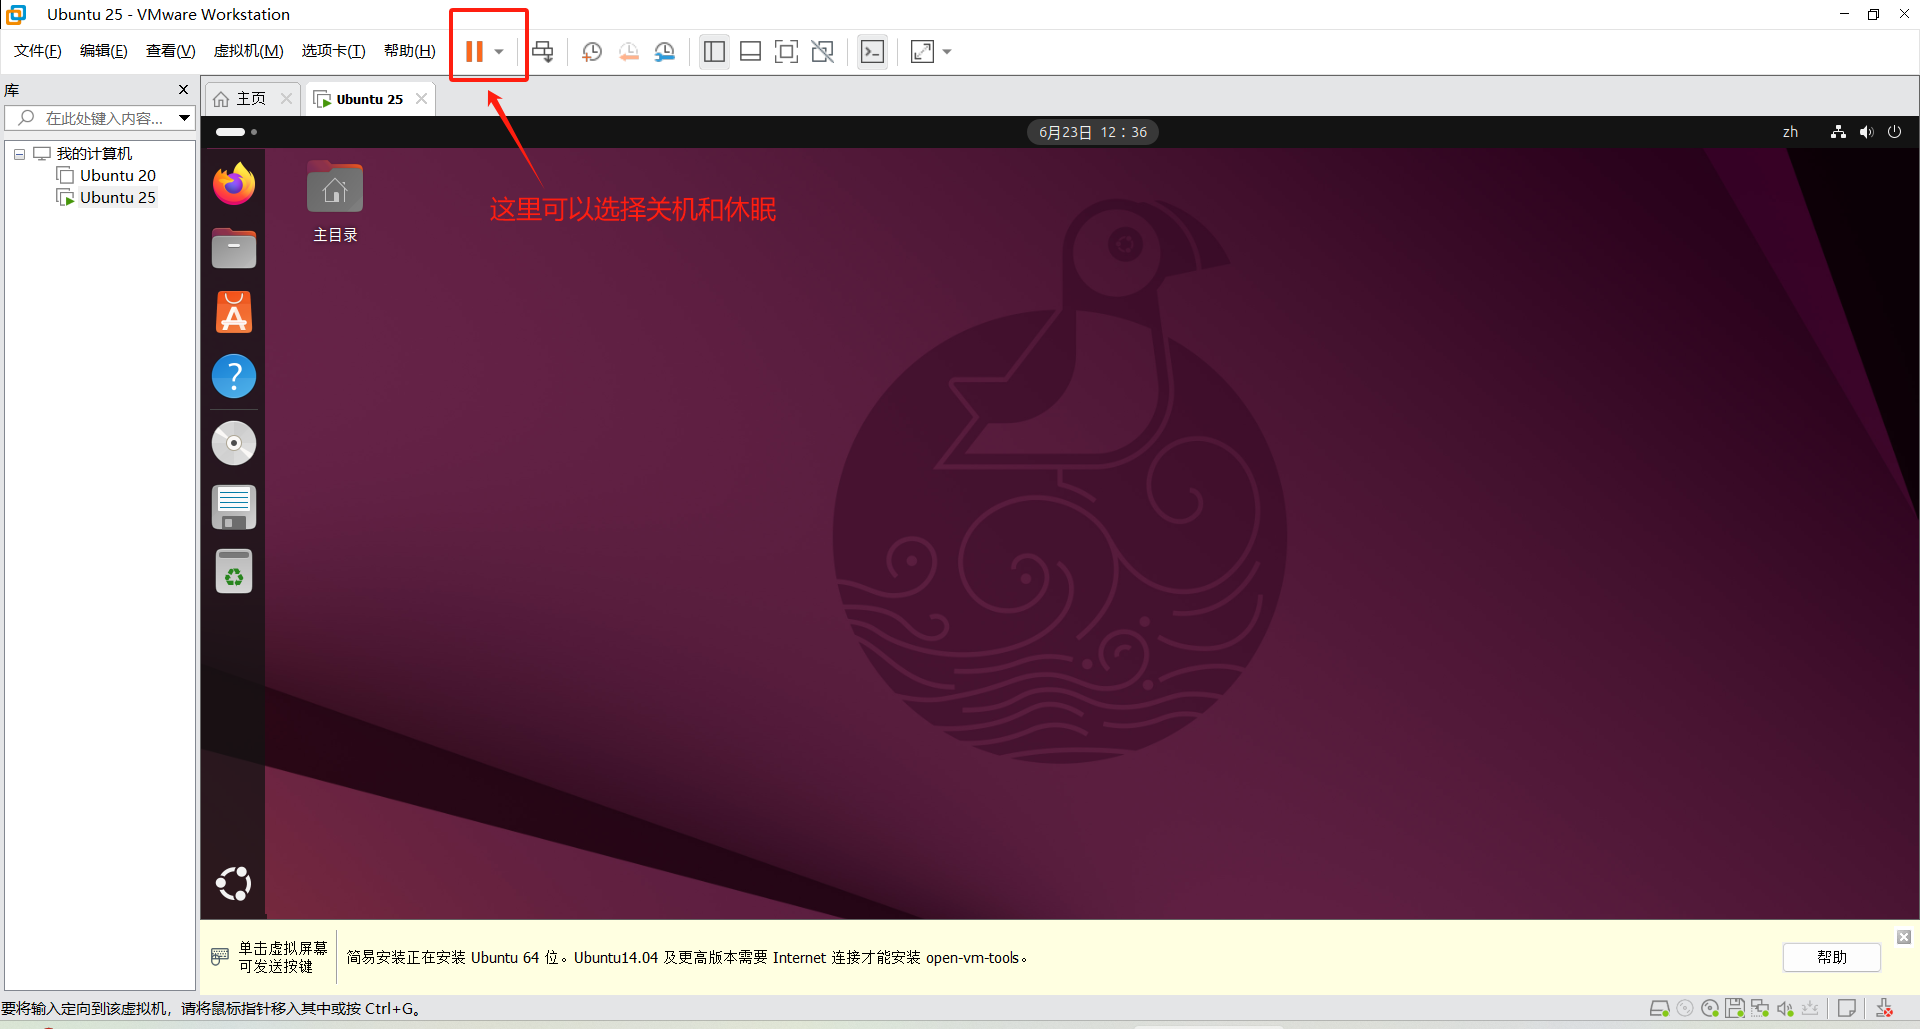
Task: Click the hard disk status icon in the status bar
Action: (1661, 1008)
